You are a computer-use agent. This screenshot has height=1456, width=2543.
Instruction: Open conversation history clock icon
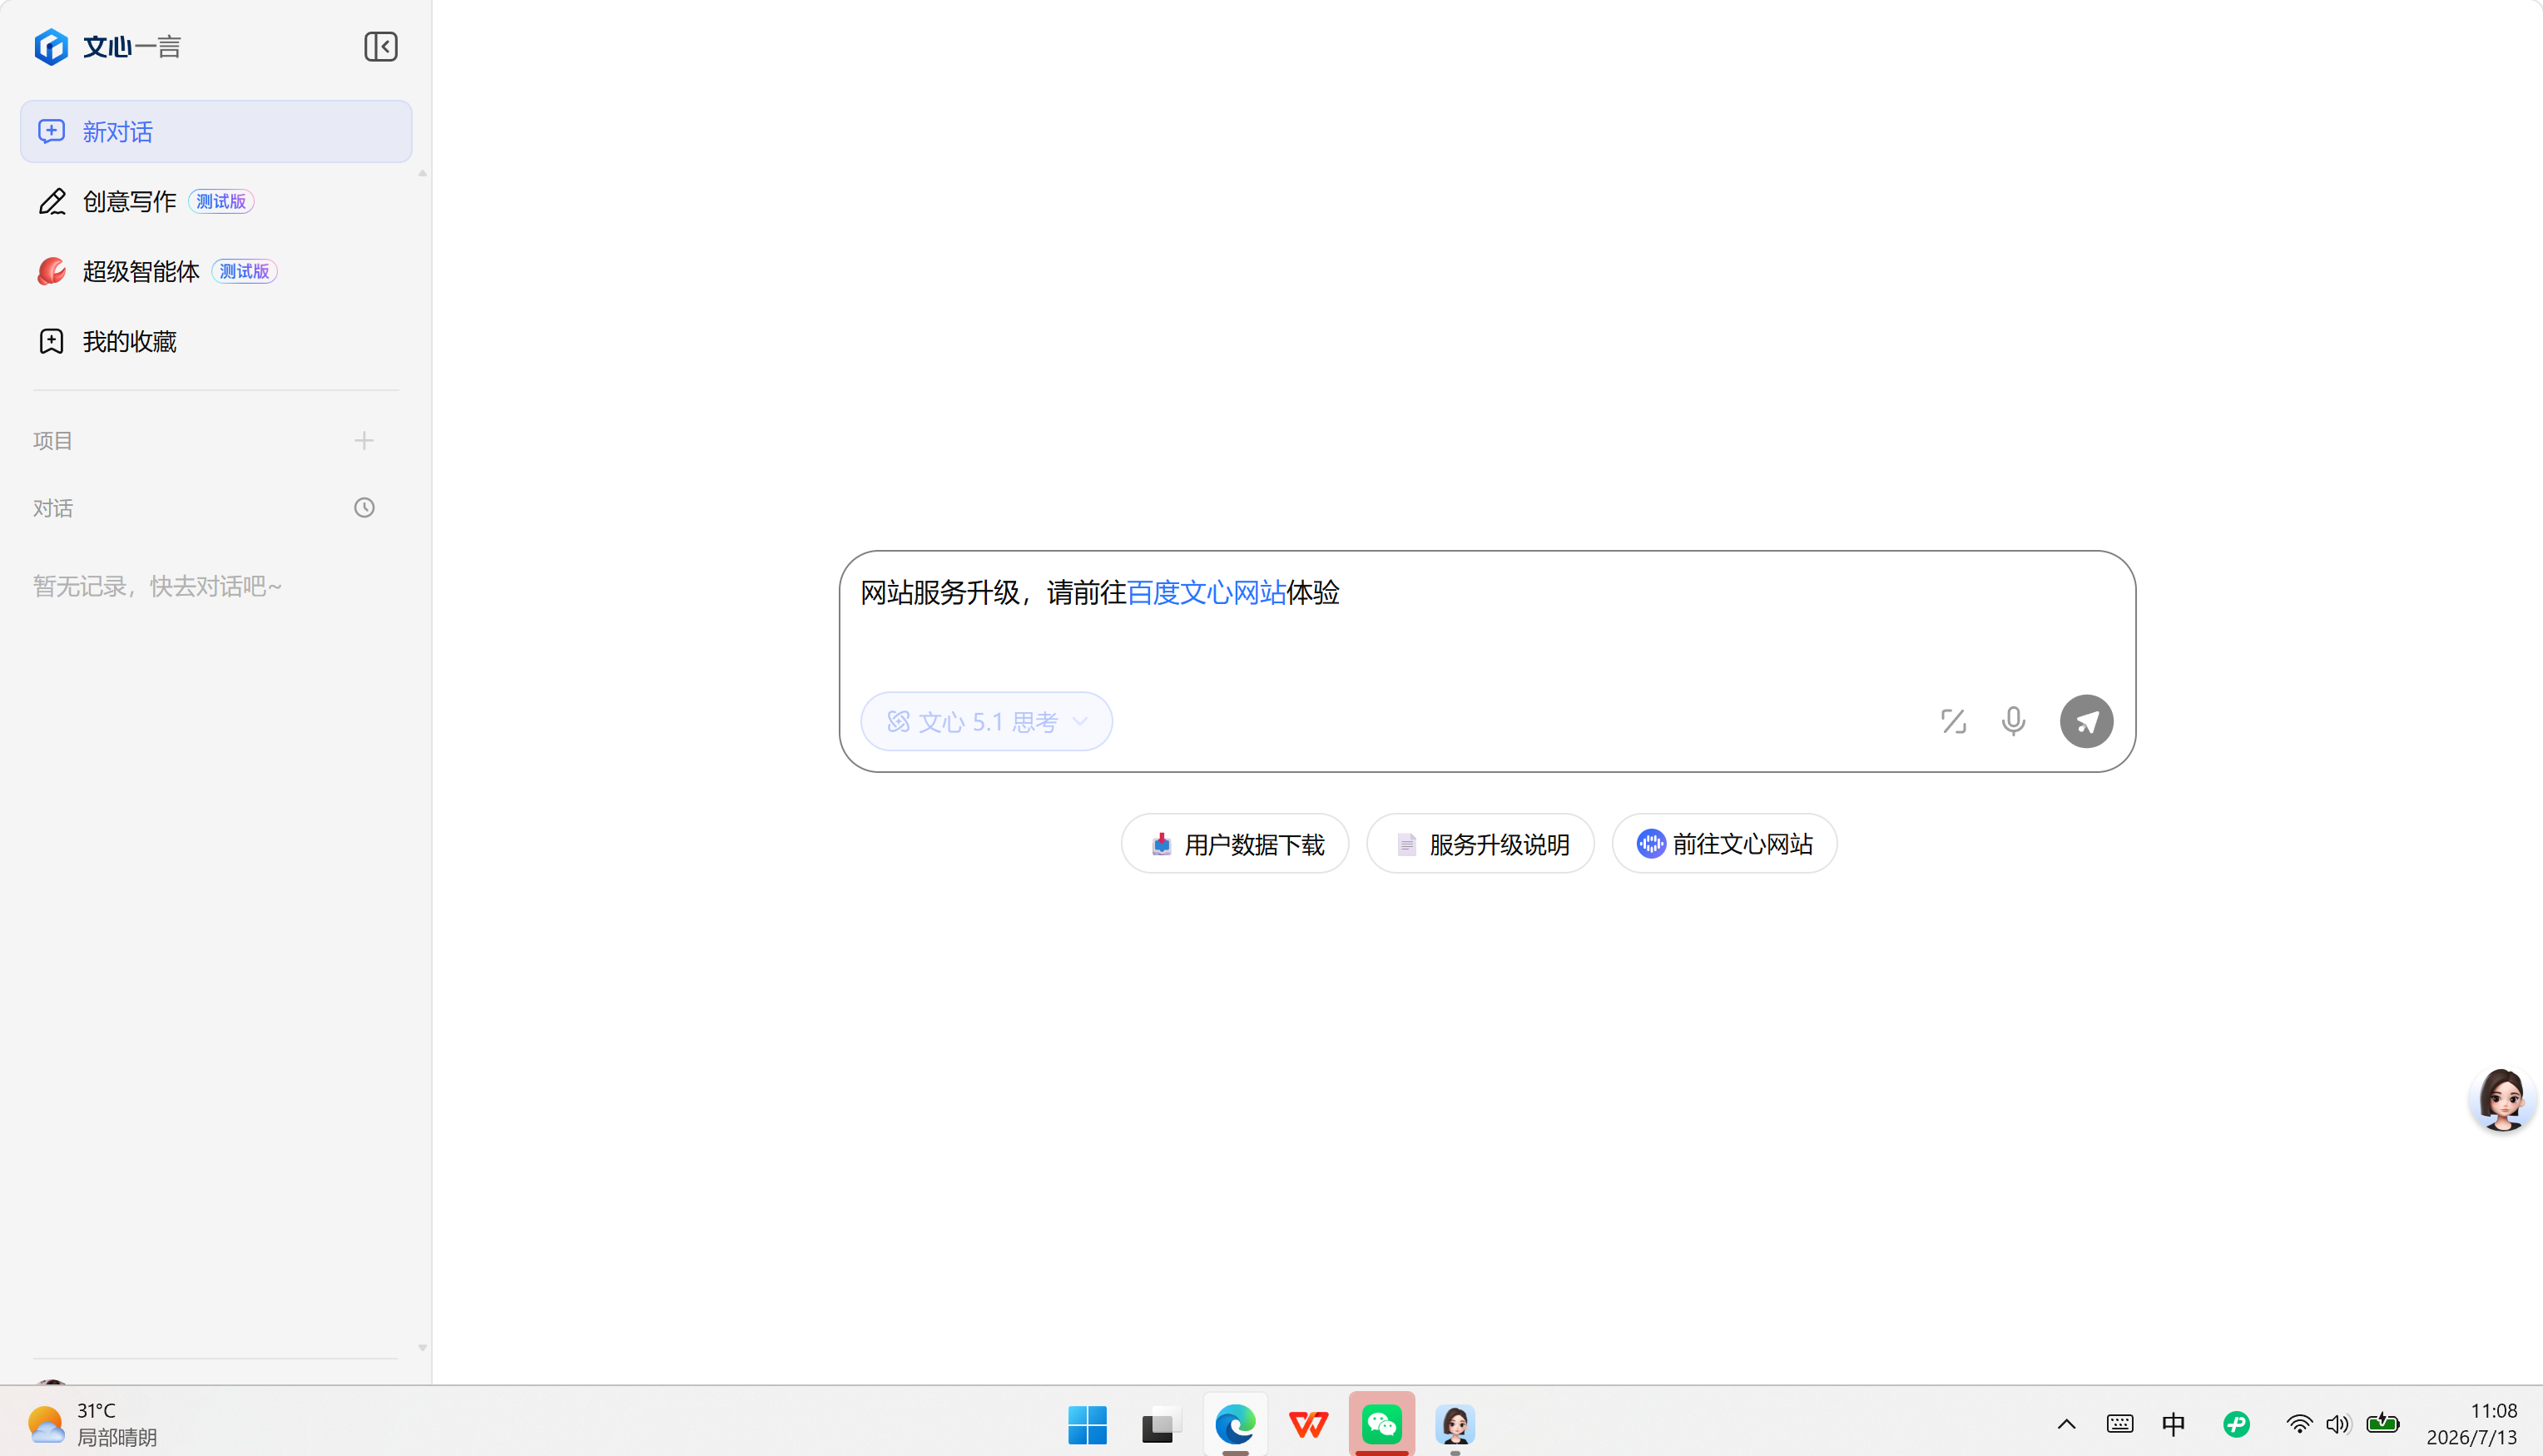364,508
